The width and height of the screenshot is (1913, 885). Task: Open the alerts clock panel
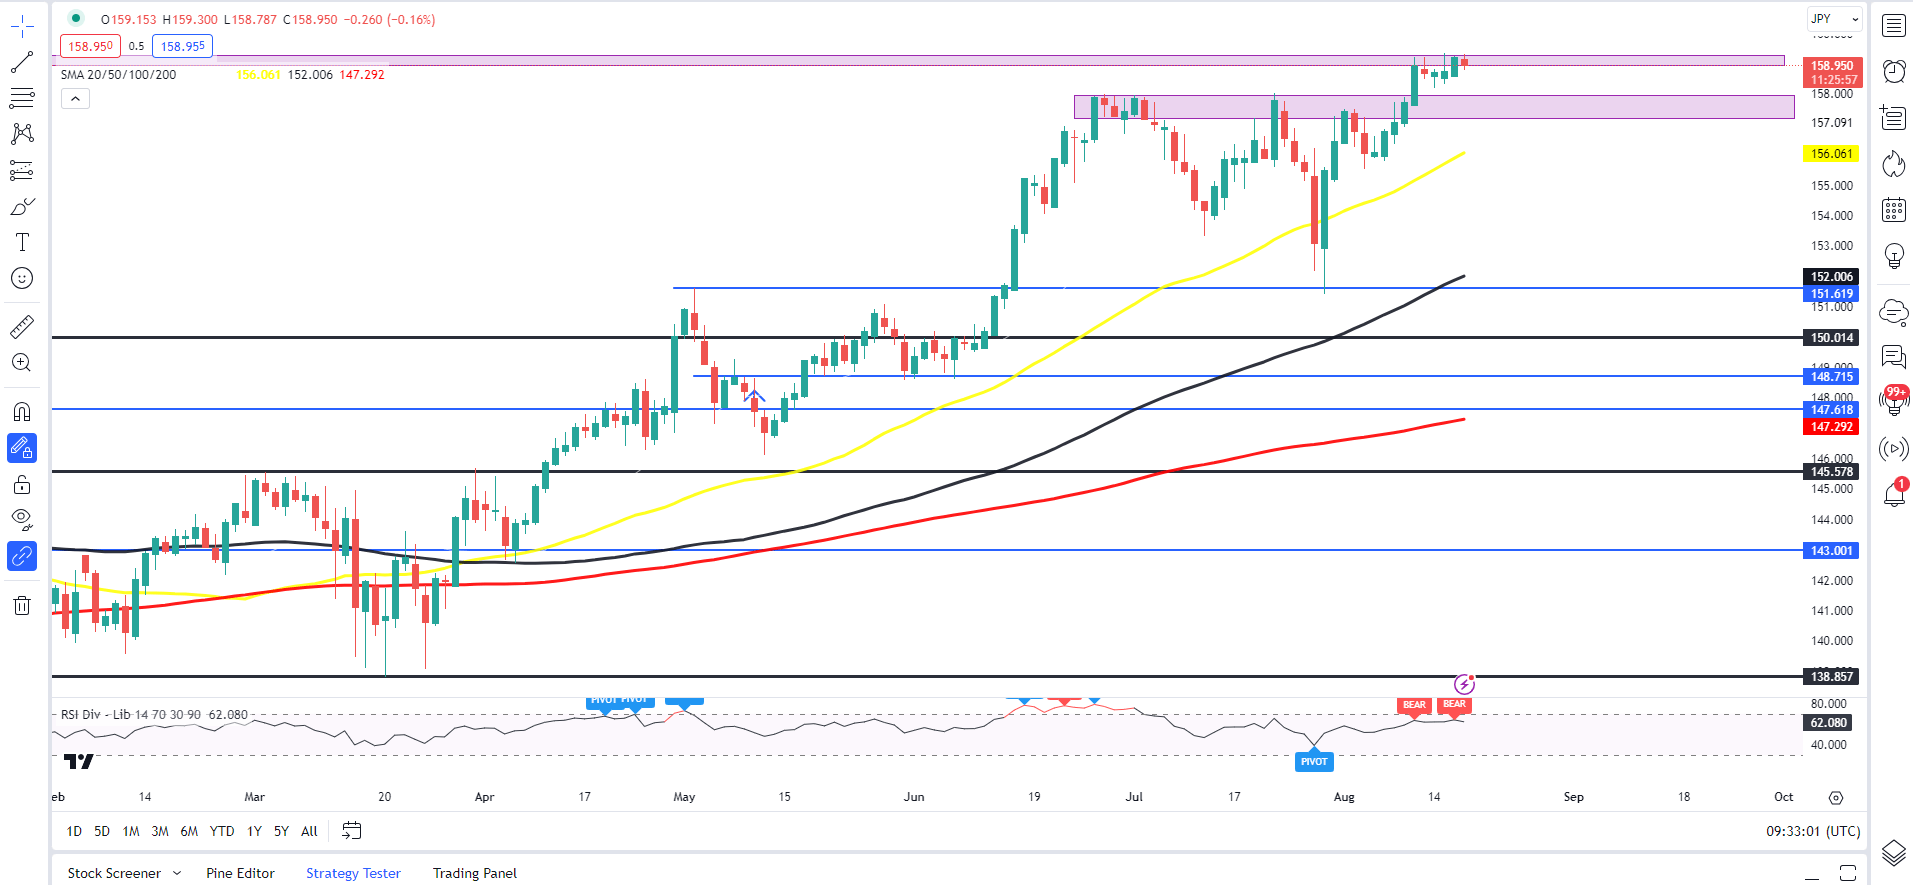1894,71
